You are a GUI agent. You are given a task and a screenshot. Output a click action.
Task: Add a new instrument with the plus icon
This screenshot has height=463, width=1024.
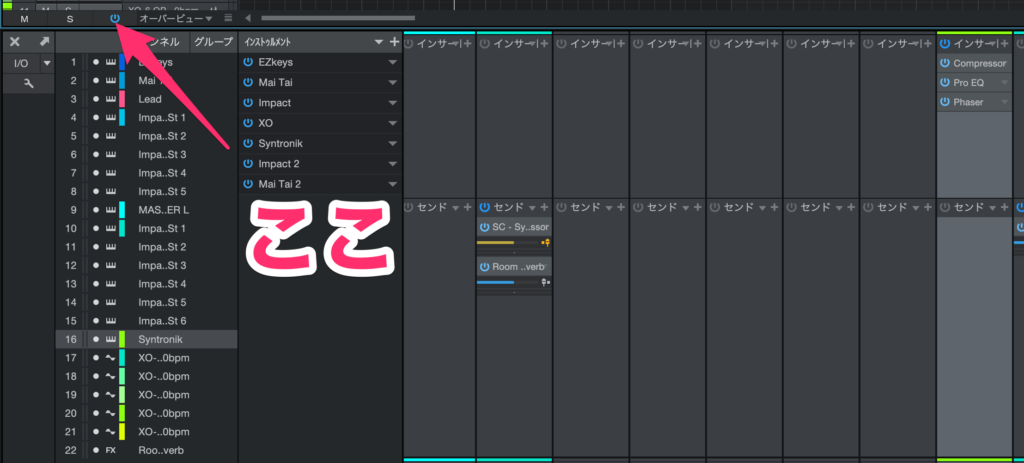(394, 42)
